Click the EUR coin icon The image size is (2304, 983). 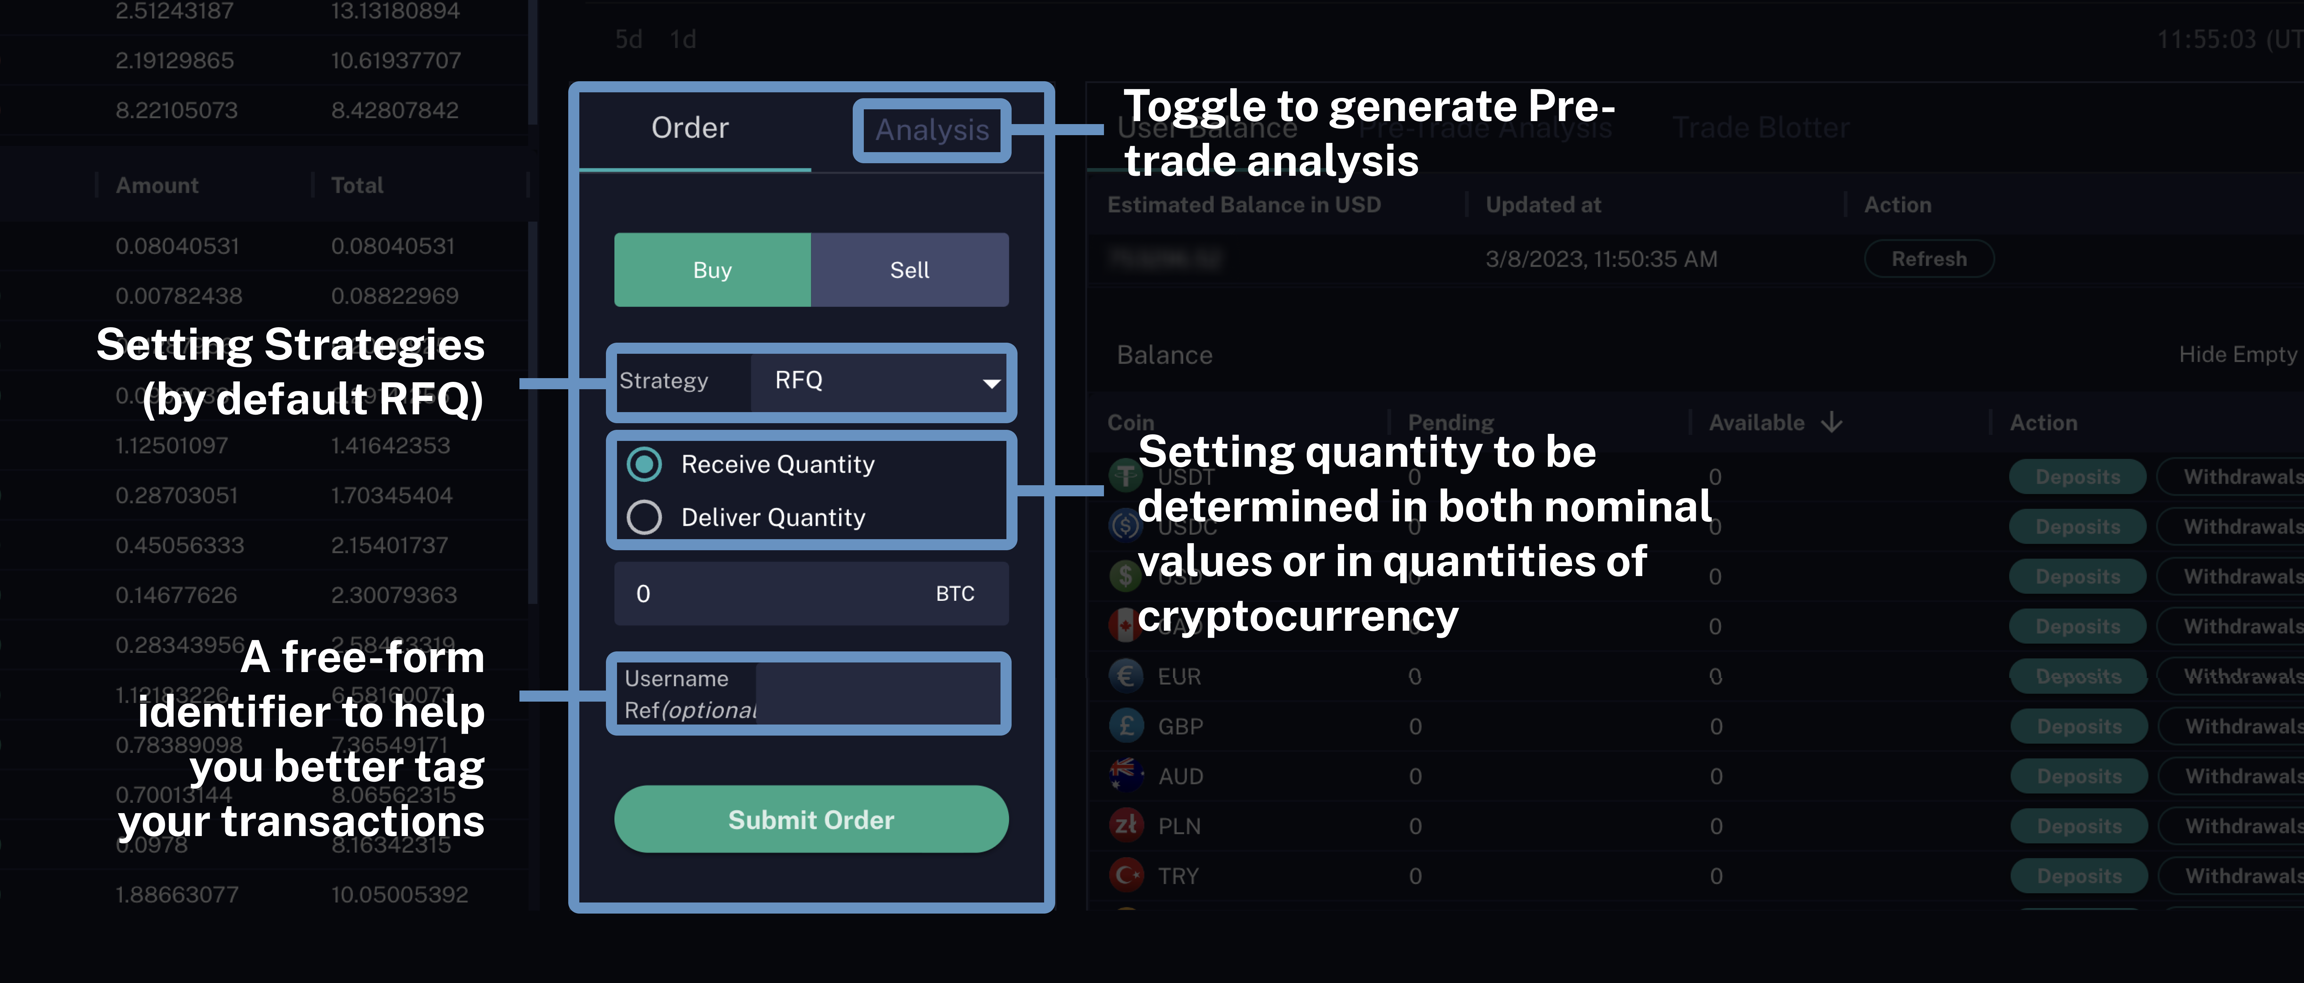1126,676
